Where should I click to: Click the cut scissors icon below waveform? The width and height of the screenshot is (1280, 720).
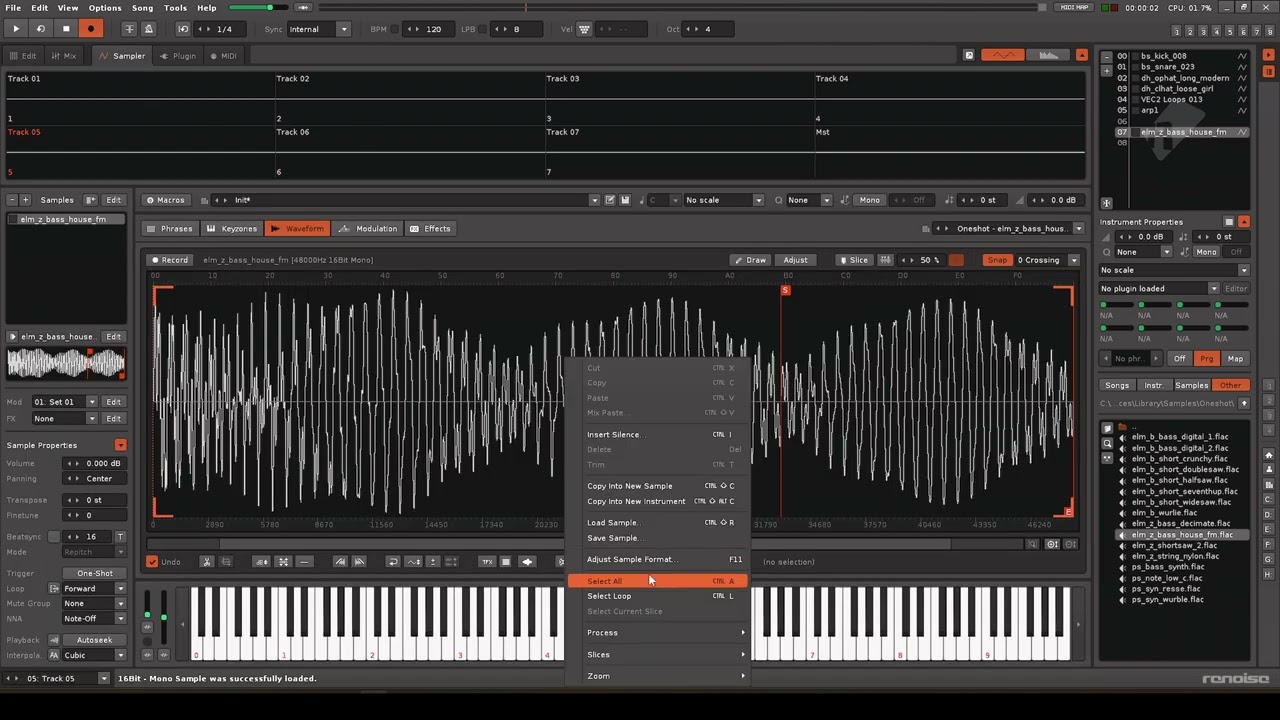coord(207,562)
